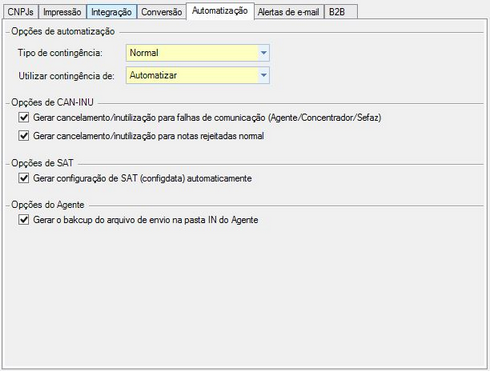Toggle cancelamento for notas rejeitadas normal
Image resolution: width=490 pixels, height=371 pixels.
(x=24, y=136)
